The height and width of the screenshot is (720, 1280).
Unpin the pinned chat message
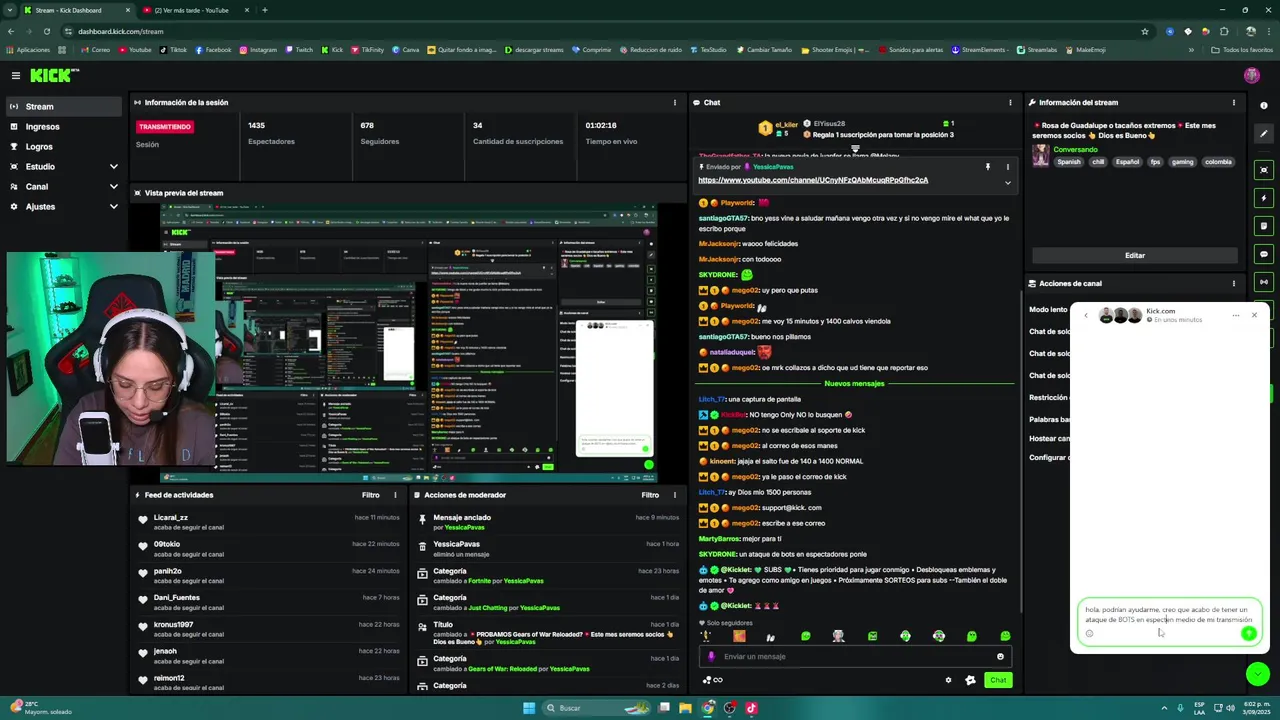tap(987, 167)
